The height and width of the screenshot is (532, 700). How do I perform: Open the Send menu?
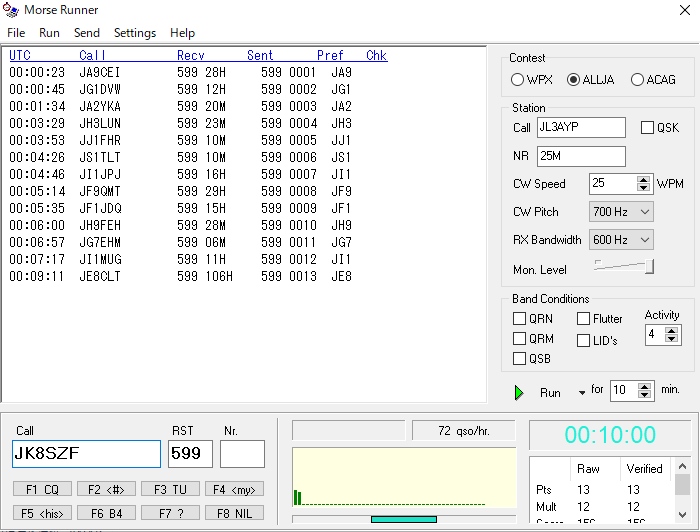coord(87,33)
